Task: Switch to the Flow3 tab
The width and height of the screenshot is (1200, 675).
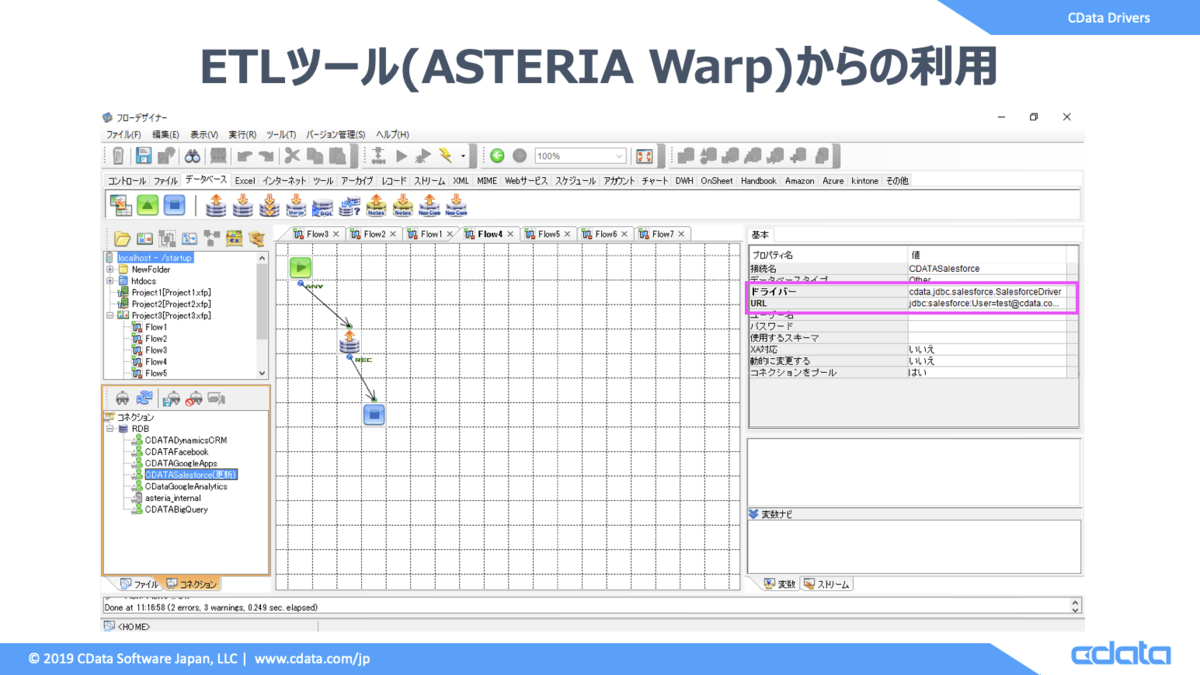Action: 317,234
